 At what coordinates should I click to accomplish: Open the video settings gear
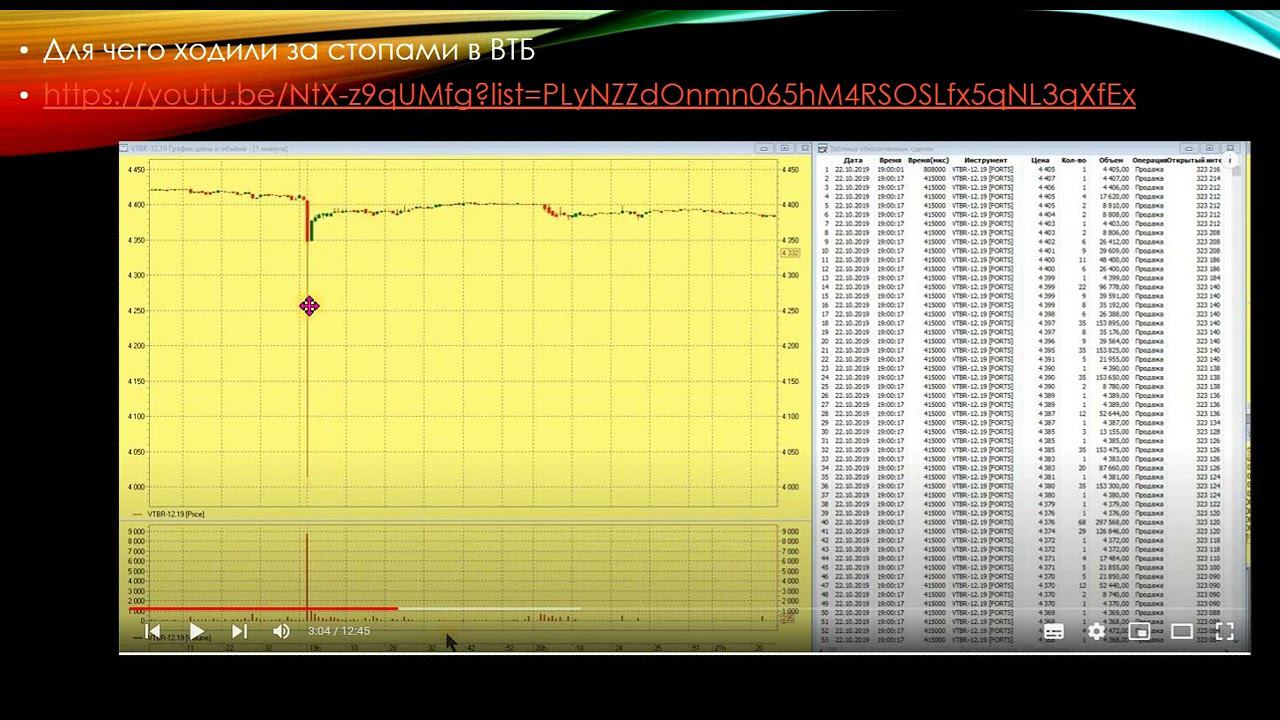[x=1096, y=631]
